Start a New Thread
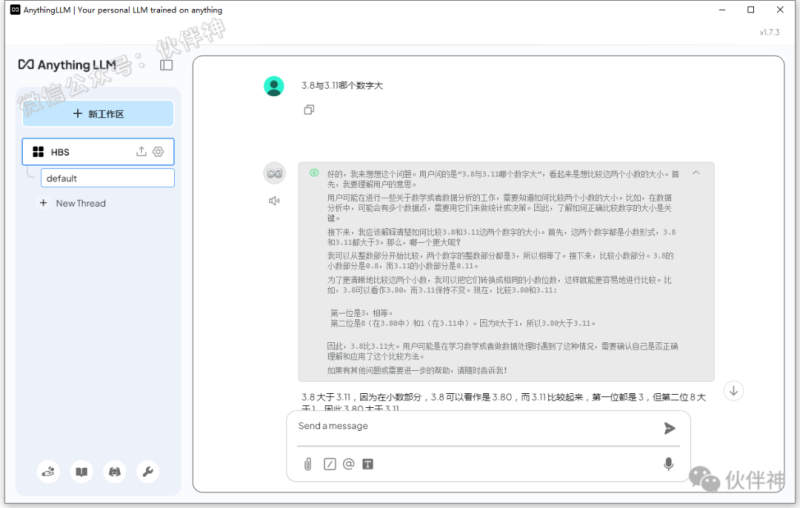 (x=80, y=203)
